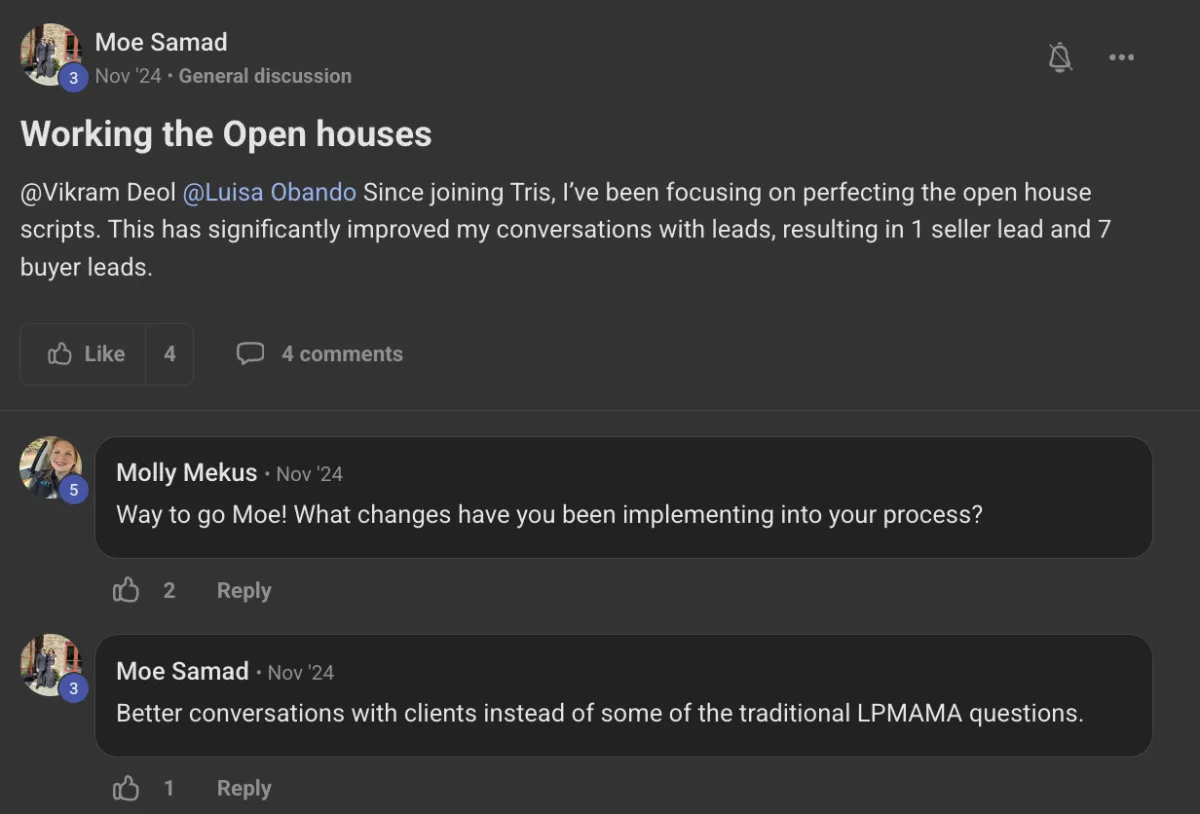Toggle the post notification bell
This screenshot has height=814, width=1200.
1060,58
